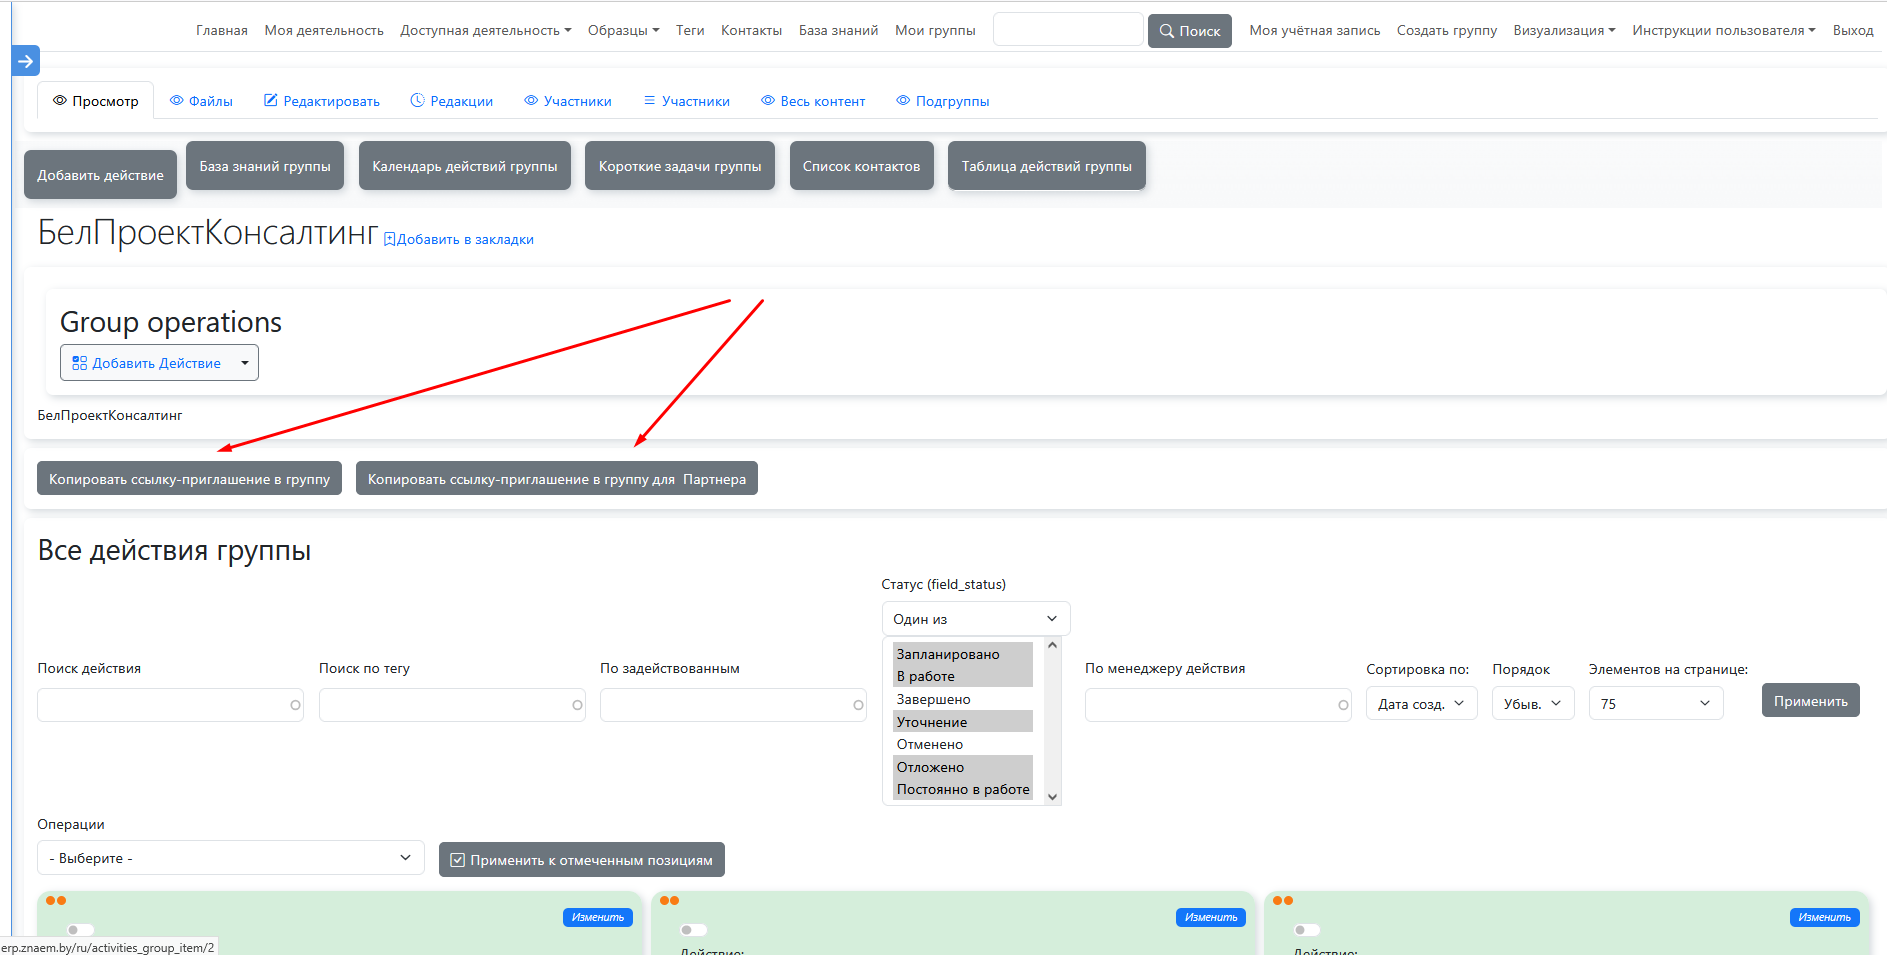Toggle the switch in the rightmost green card
The width and height of the screenshot is (1887, 955).
click(x=1306, y=929)
